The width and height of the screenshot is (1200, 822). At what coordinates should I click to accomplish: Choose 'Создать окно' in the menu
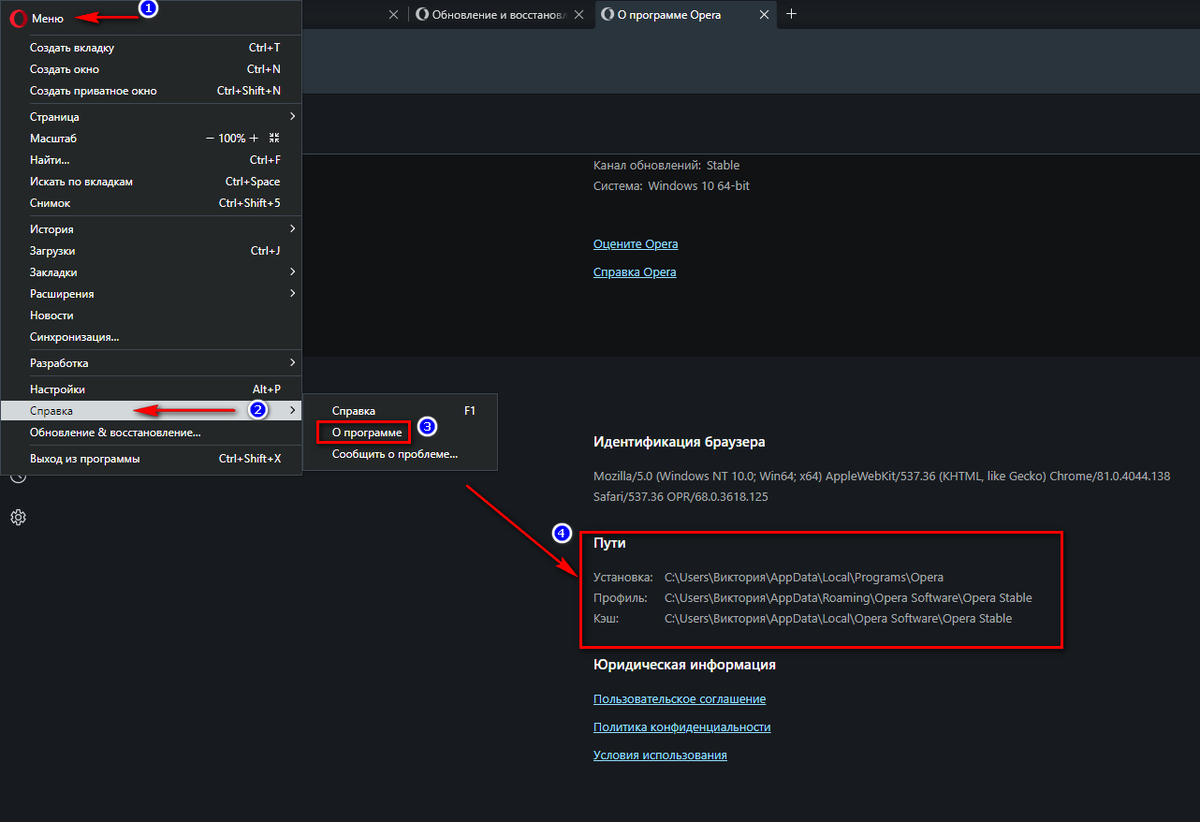pos(152,69)
